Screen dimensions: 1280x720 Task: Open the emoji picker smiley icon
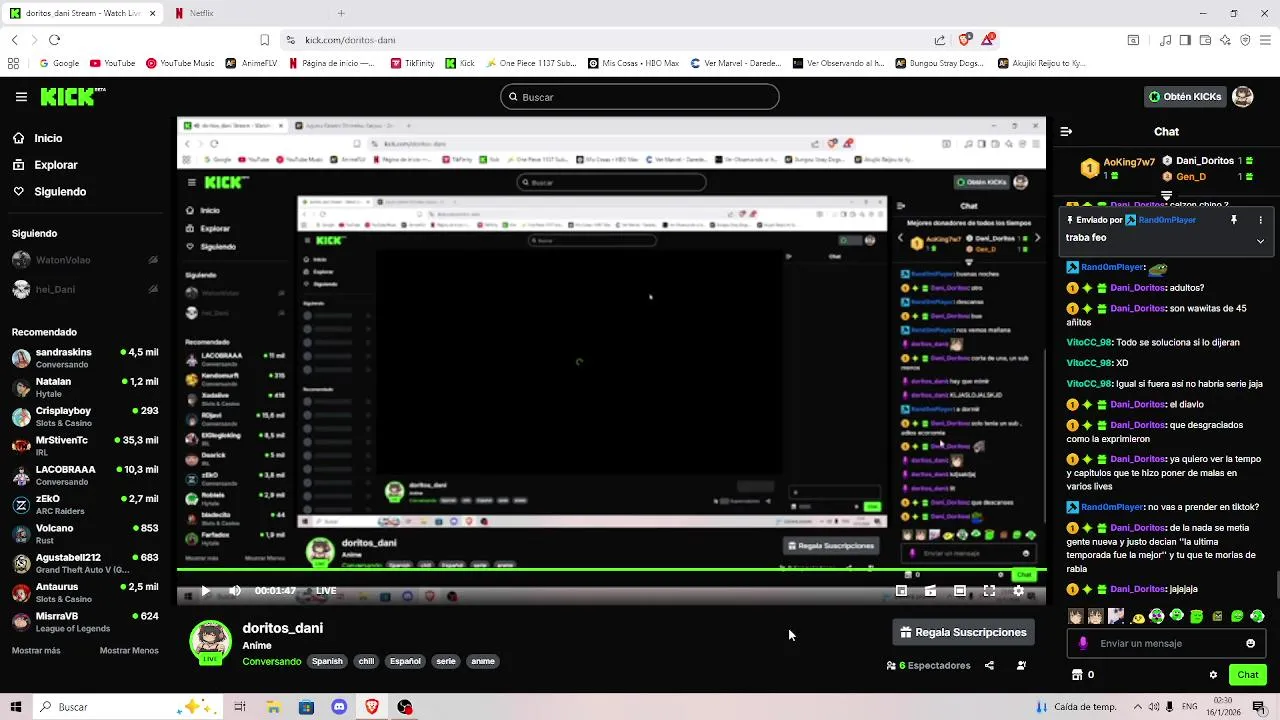tap(1250, 643)
